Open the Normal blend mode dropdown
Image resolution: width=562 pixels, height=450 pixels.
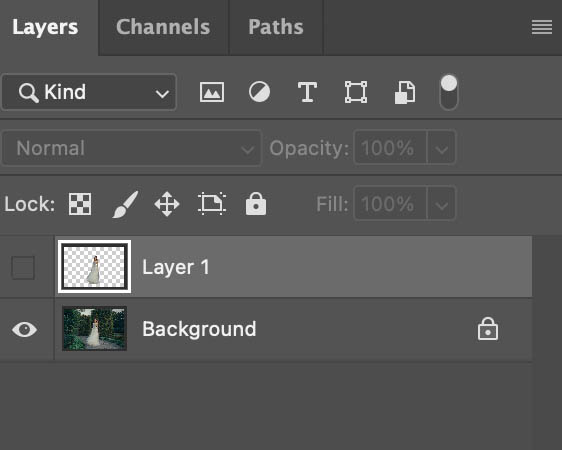[x=132, y=148]
